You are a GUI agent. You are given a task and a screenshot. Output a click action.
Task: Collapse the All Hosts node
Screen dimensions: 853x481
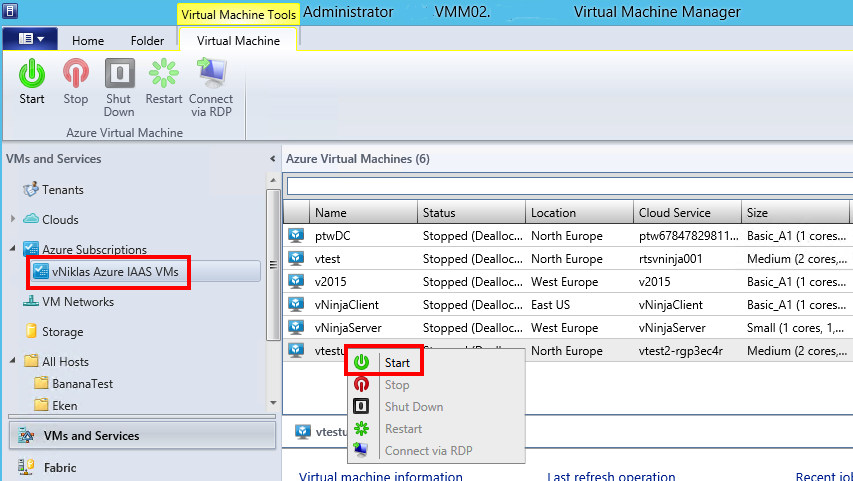pos(13,361)
